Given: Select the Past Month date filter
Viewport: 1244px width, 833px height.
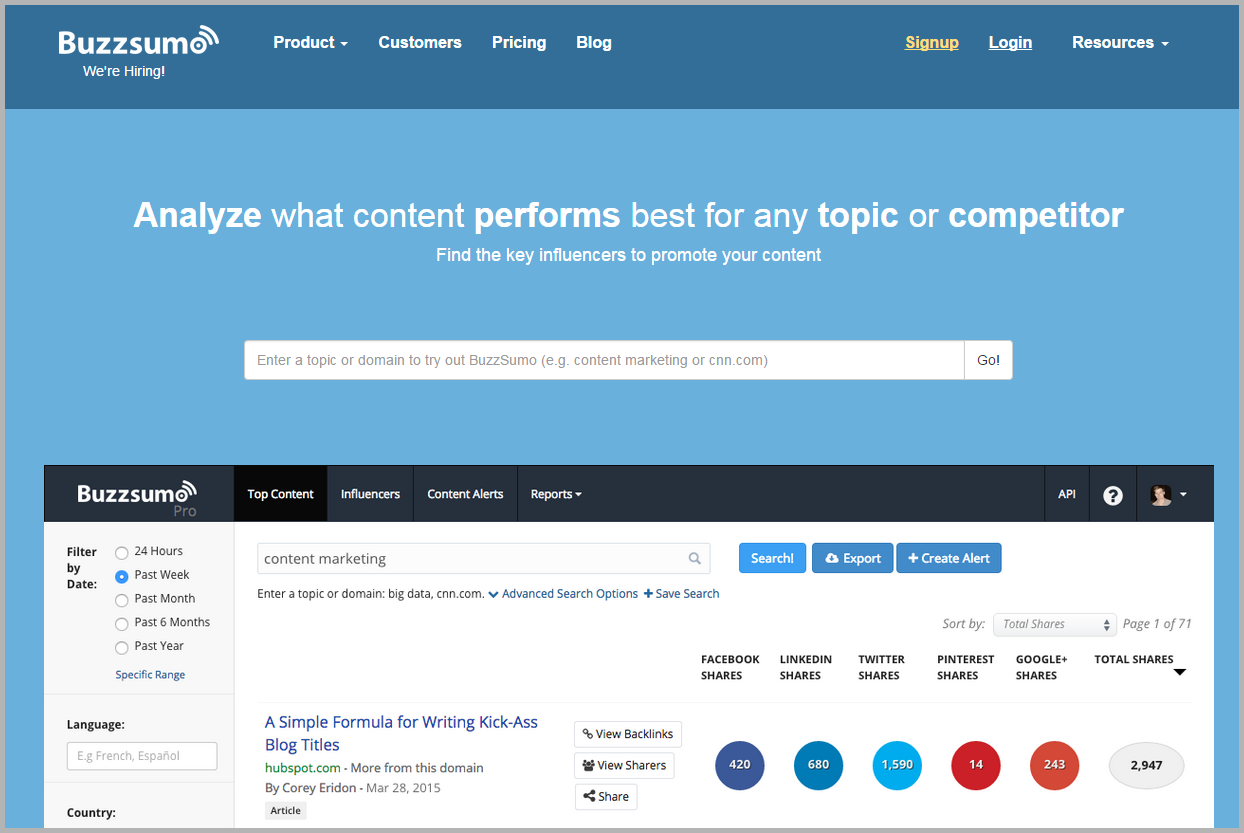Looking at the screenshot, I should tap(122, 600).
